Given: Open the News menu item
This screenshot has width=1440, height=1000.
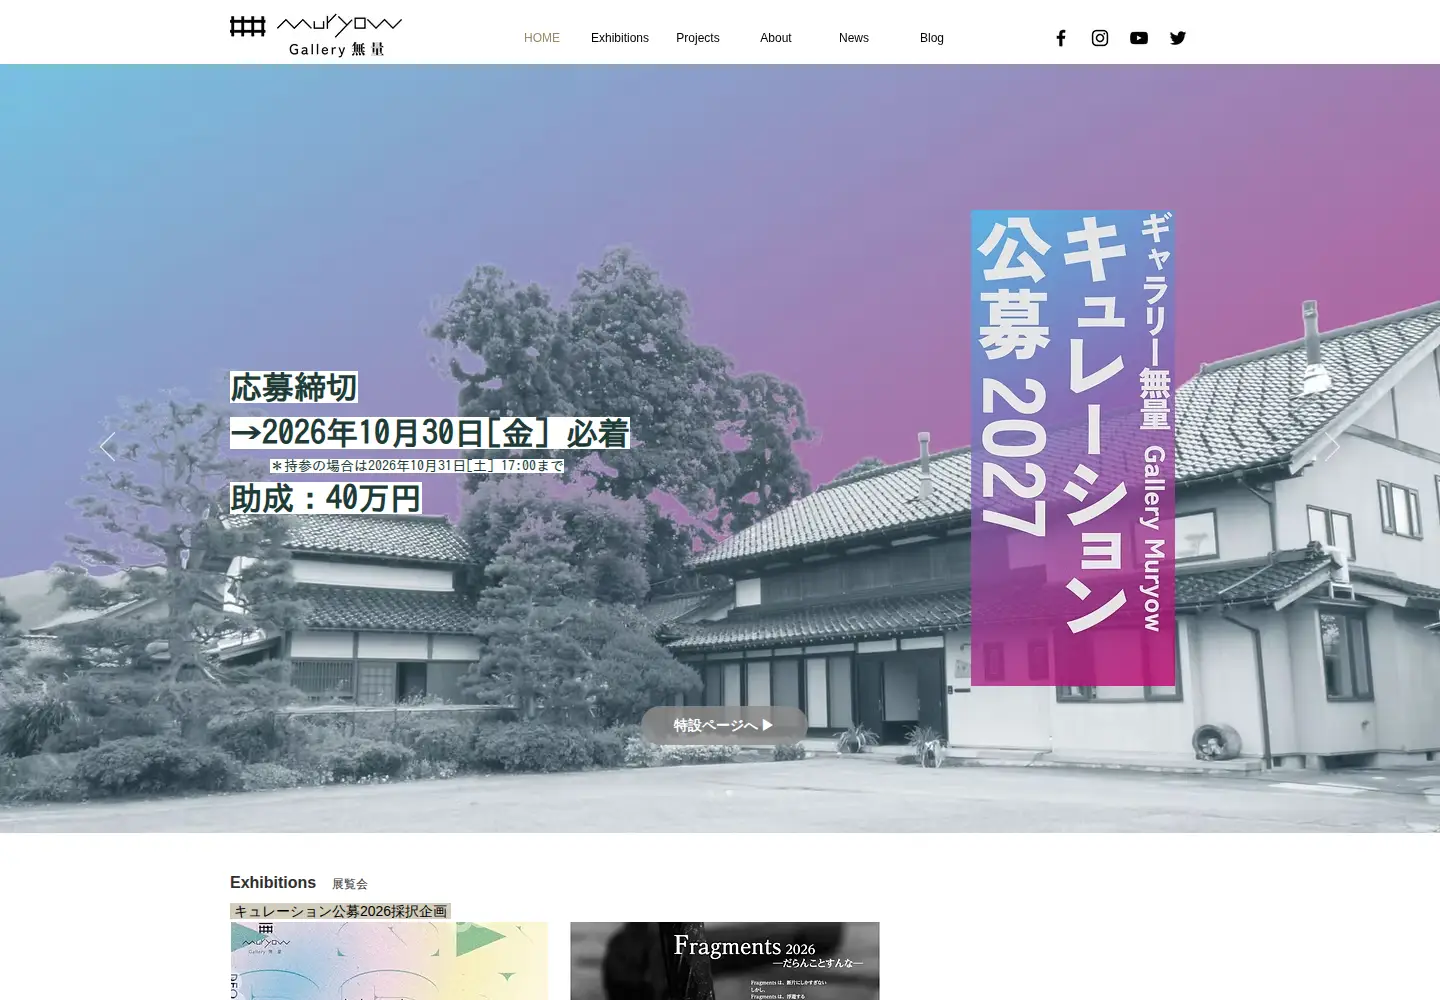Looking at the screenshot, I should pyautogui.click(x=854, y=38).
